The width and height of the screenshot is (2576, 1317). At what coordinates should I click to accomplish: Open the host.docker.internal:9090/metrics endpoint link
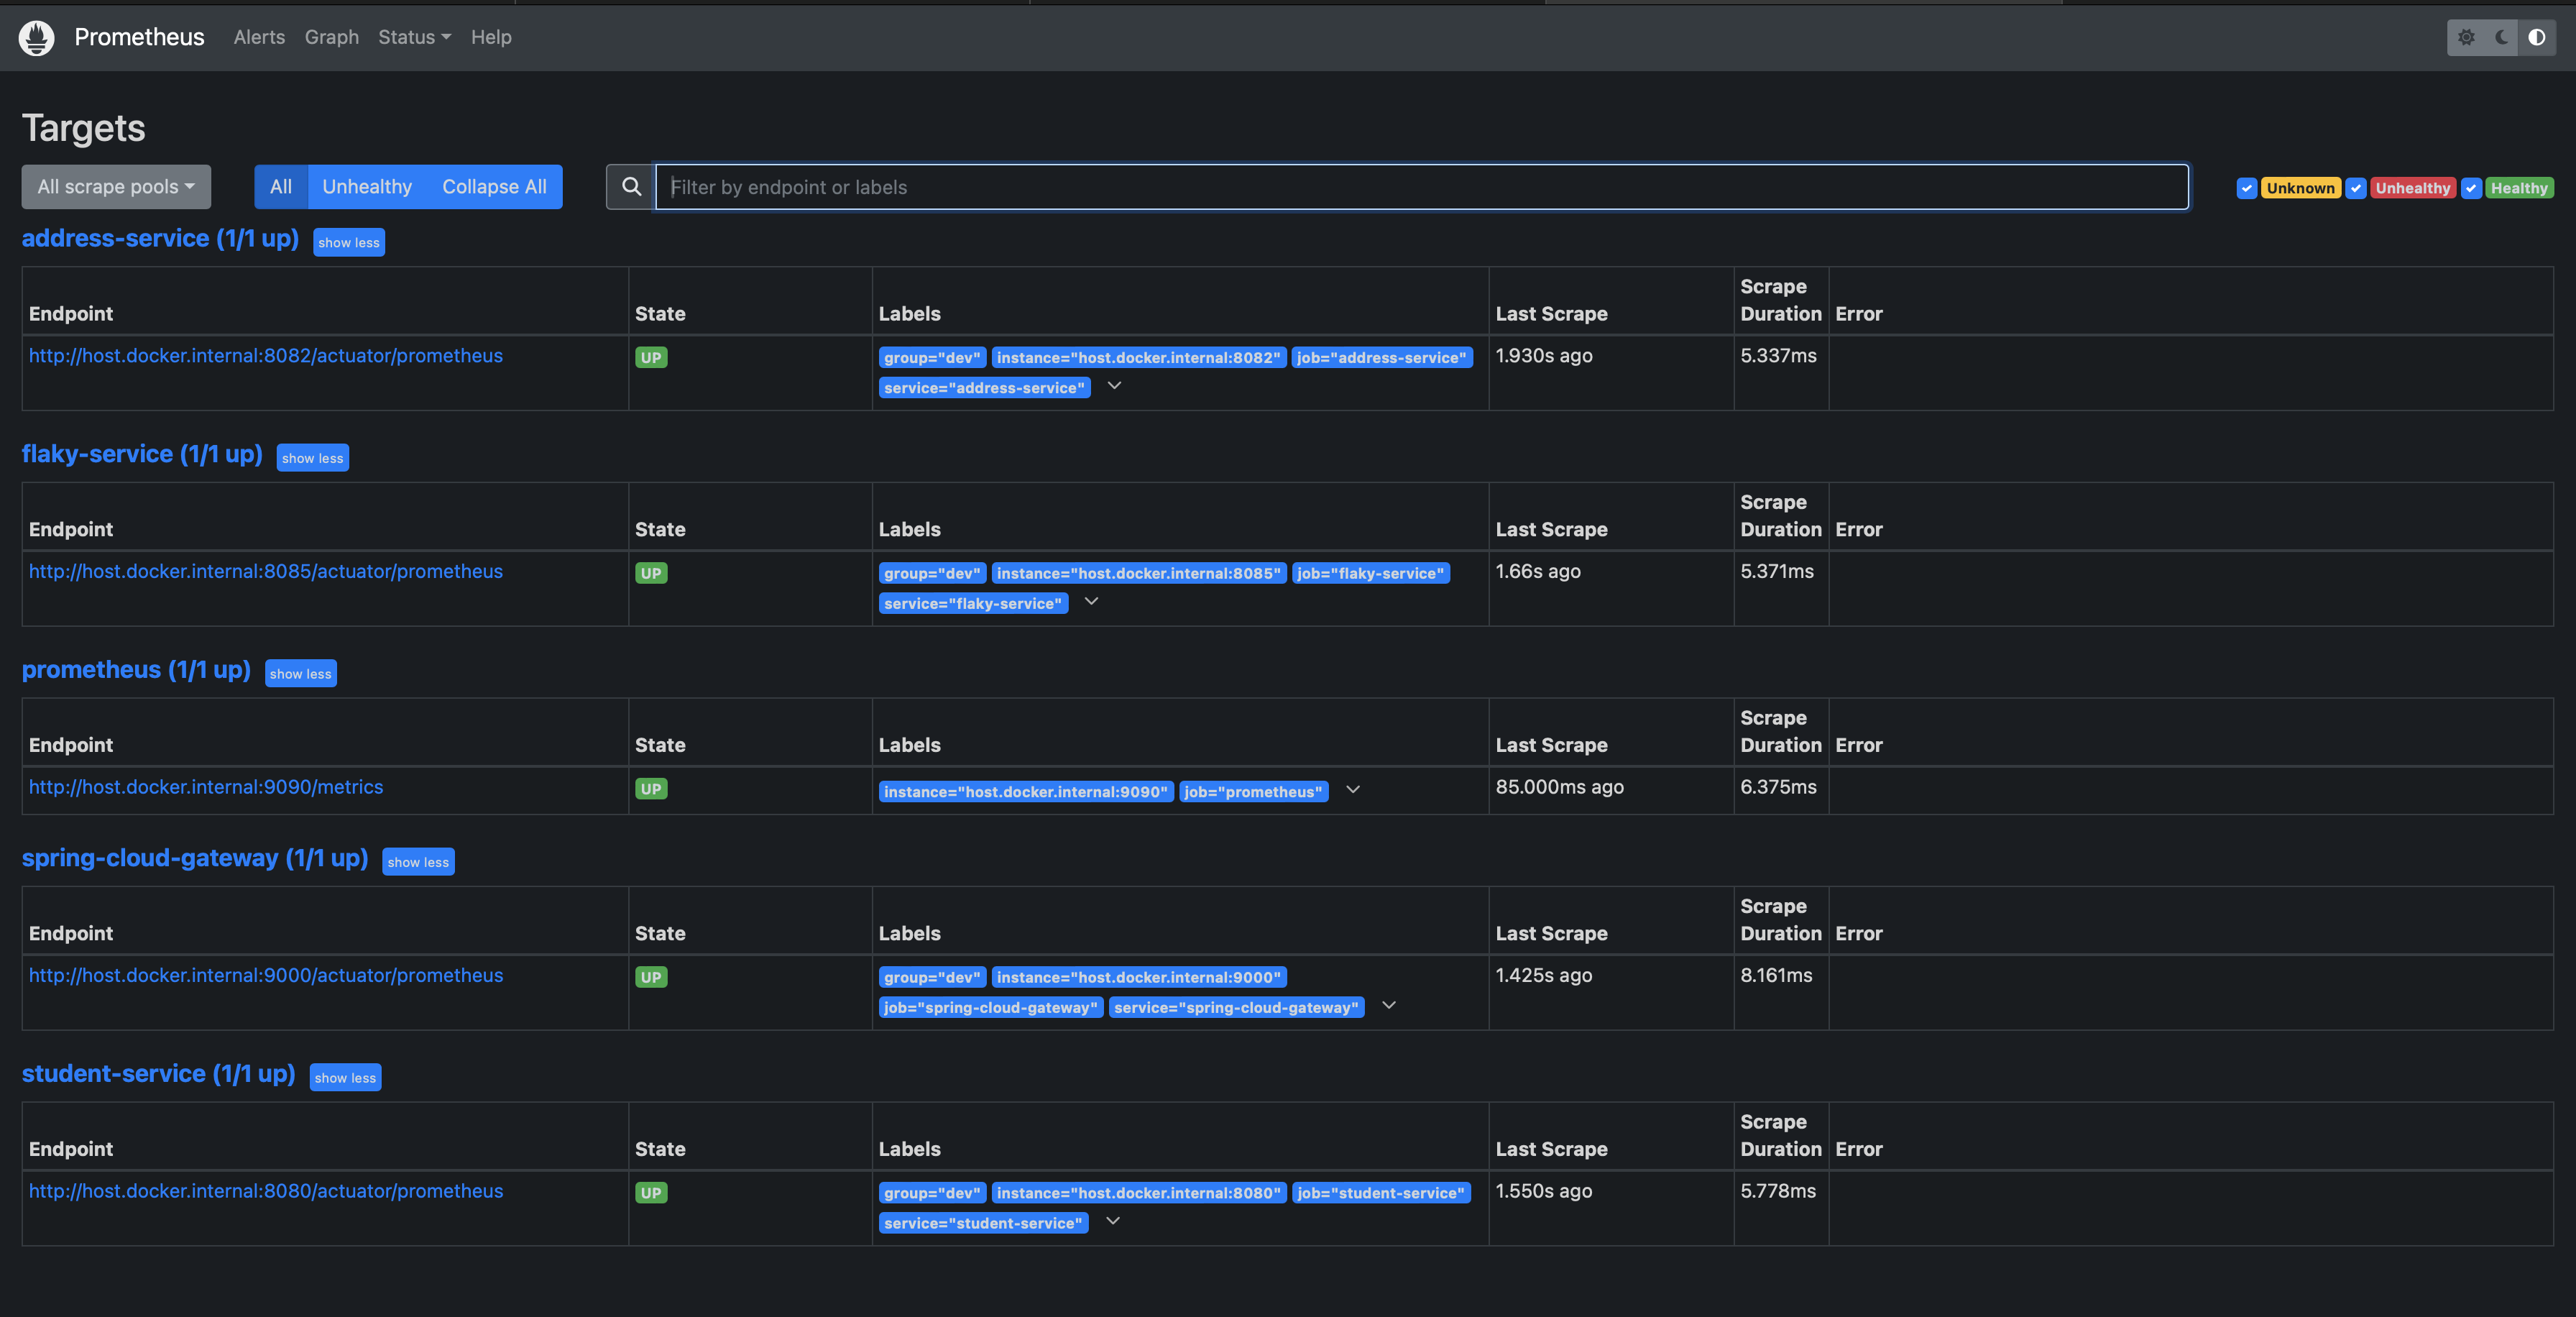click(206, 787)
